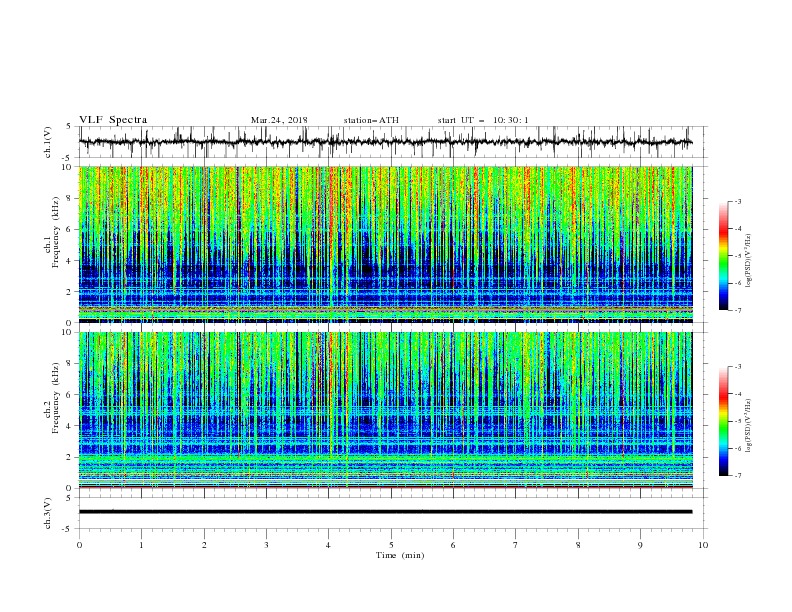Click time axis tick label '10'
Viewport: 792px width, 612px height.
click(703, 545)
